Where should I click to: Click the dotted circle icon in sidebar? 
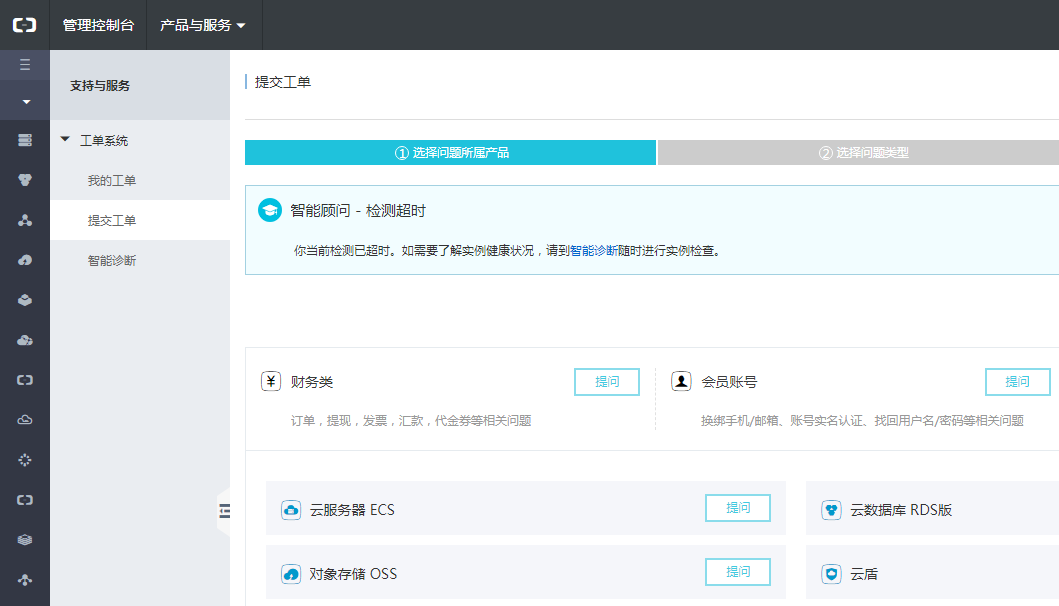click(x=25, y=460)
